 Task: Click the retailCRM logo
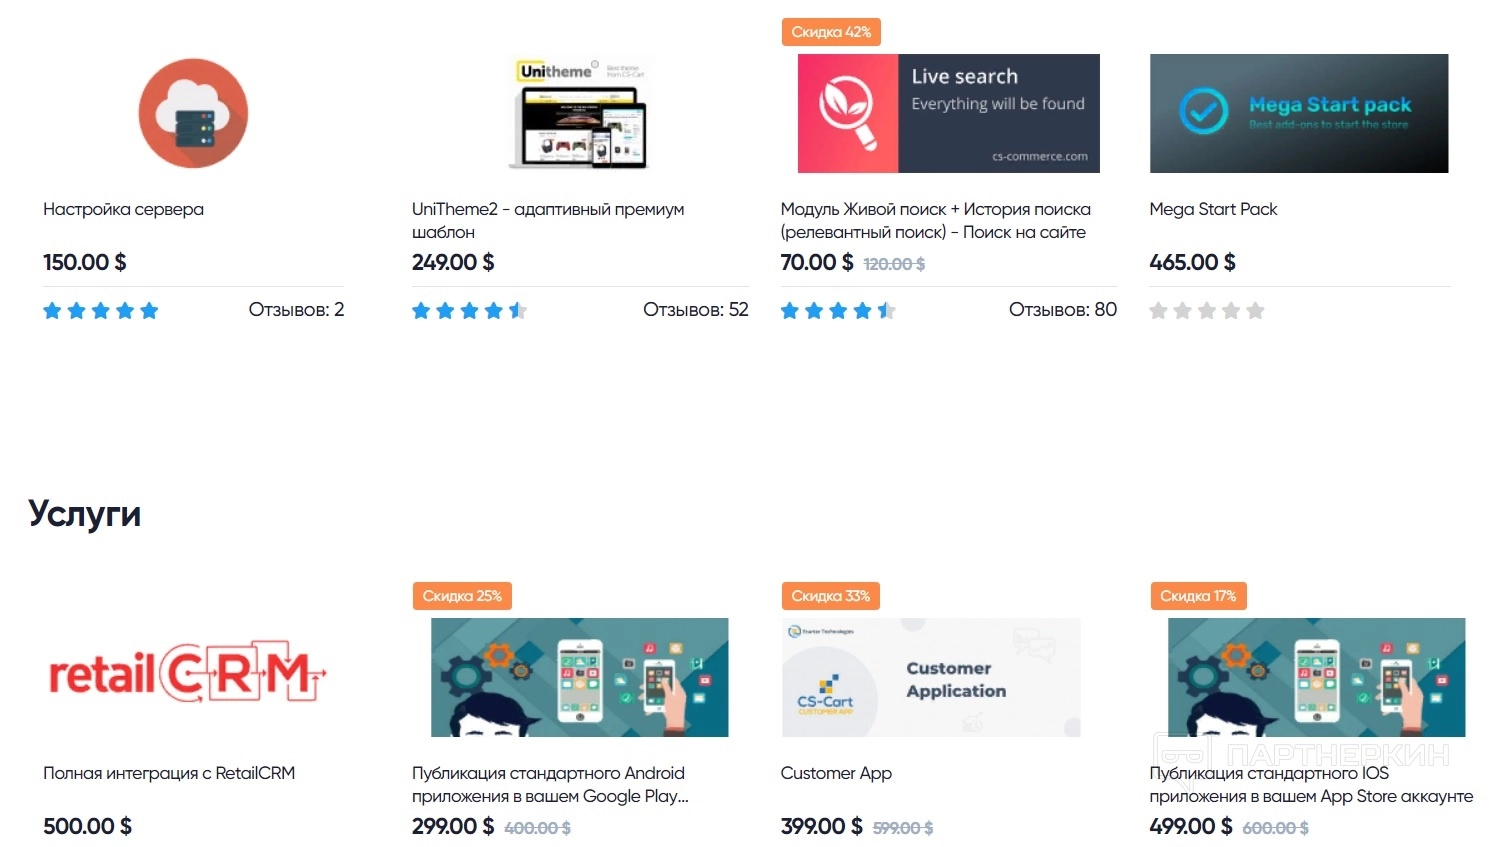tap(187, 675)
